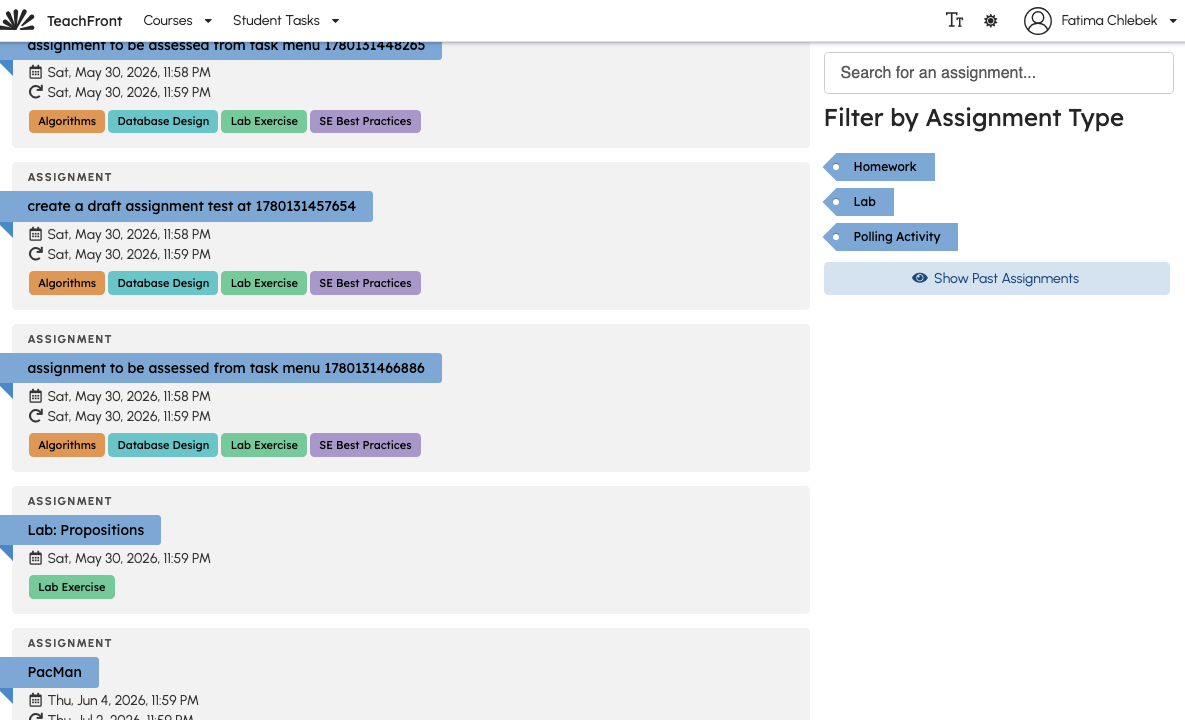This screenshot has width=1185, height=720.
Task: Click calendar icon on assignment 1780131466886 card
Action: (x=36, y=396)
